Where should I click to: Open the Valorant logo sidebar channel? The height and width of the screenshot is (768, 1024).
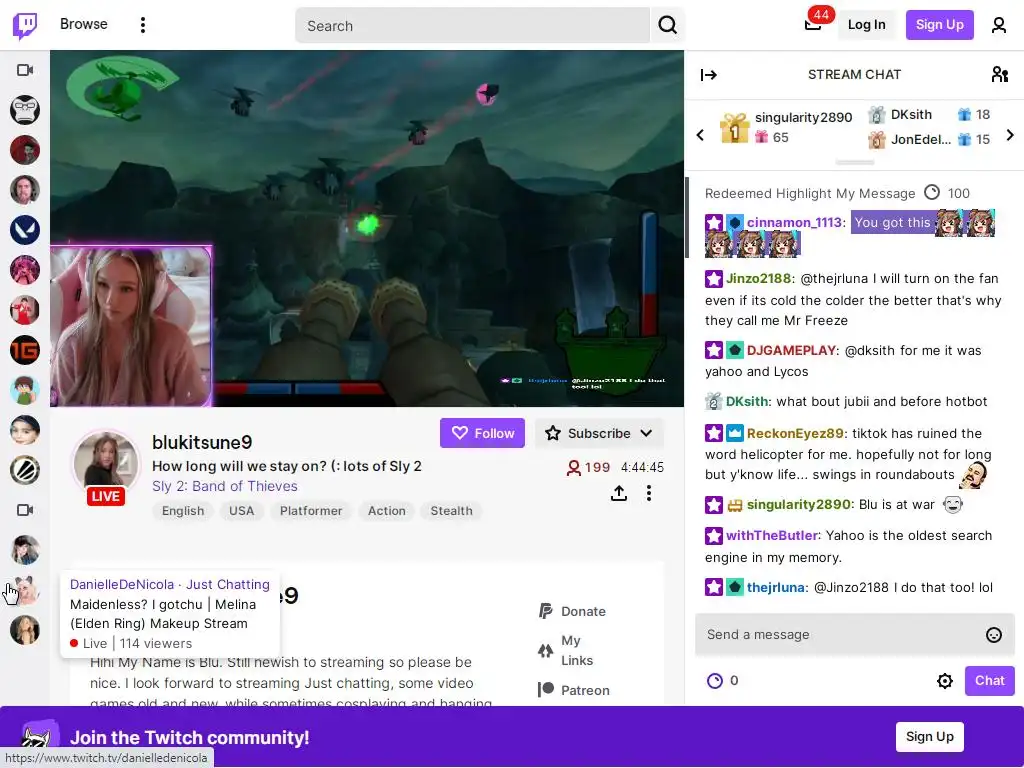[25, 230]
